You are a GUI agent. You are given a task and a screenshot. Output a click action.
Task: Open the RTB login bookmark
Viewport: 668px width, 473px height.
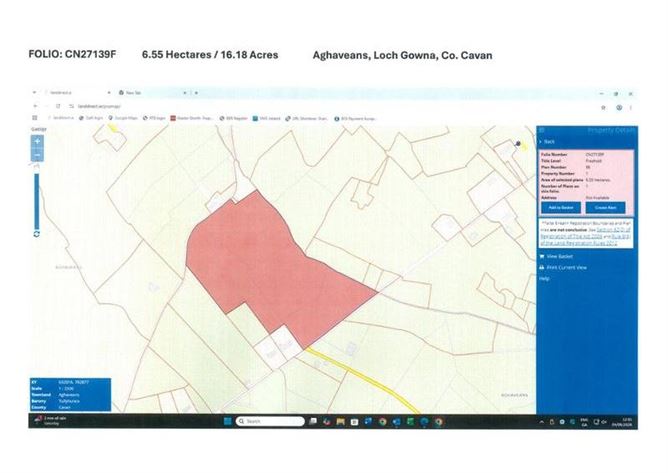[154, 118]
